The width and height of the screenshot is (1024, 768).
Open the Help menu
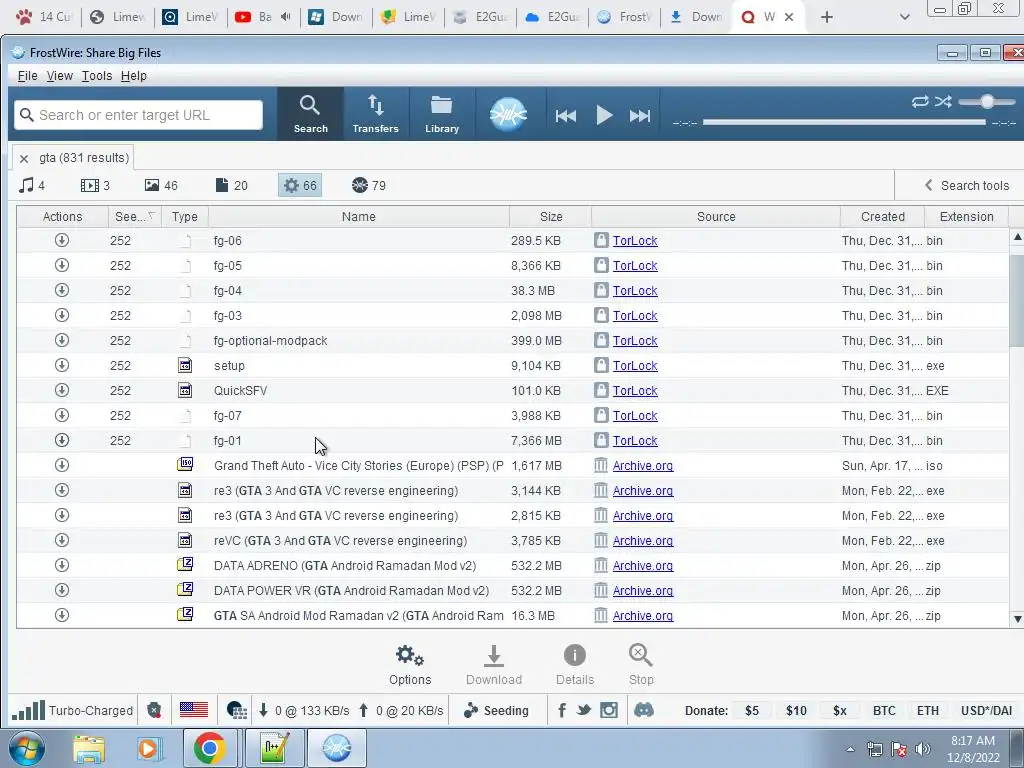pos(133,76)
